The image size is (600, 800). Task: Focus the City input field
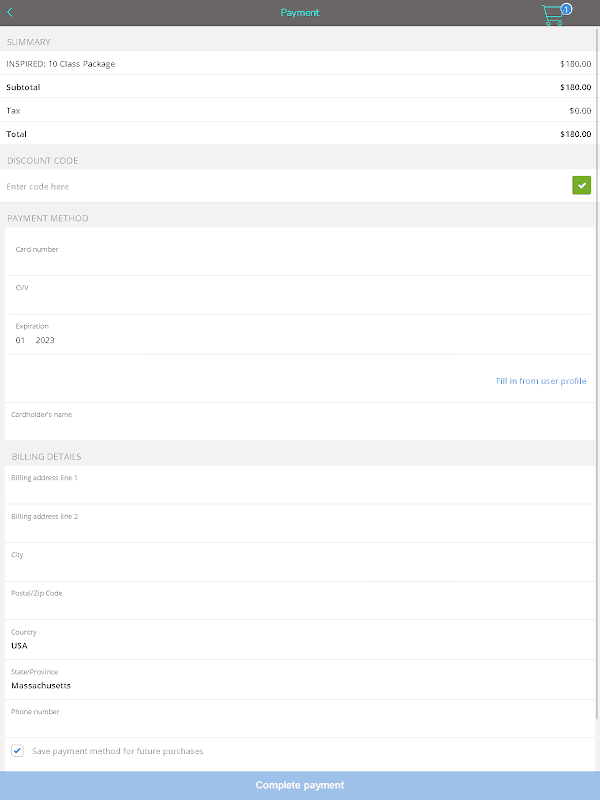tap(300, 567)
